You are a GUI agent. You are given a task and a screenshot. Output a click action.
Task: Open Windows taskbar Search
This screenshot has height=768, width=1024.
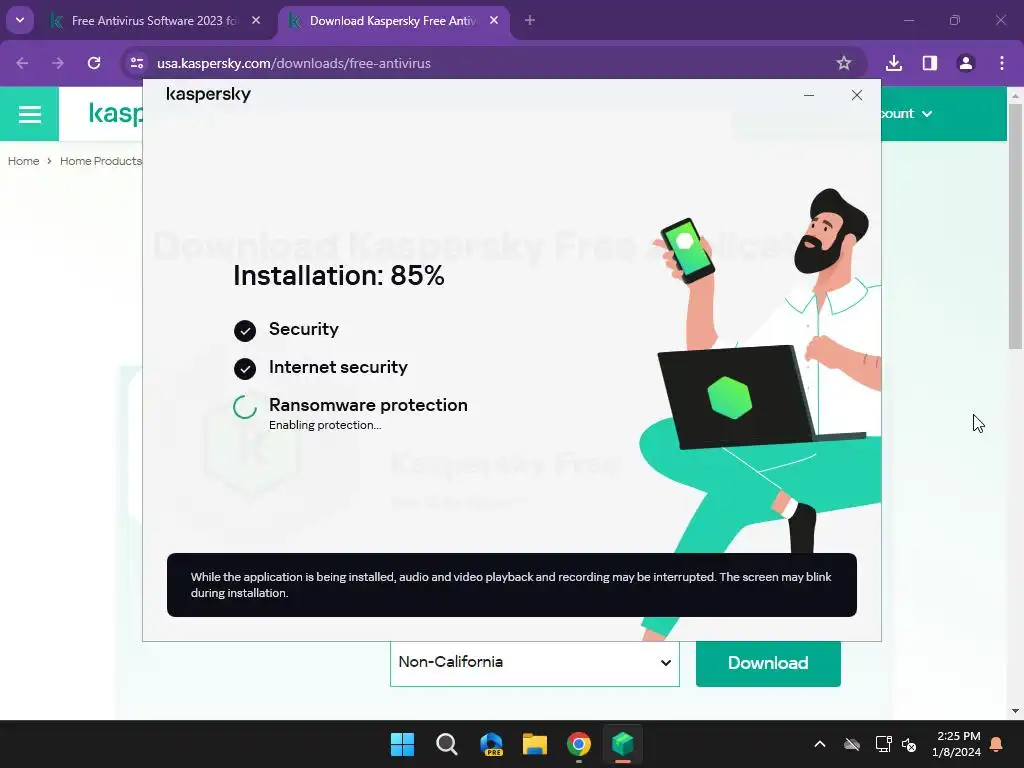click(x=447, y=744)
